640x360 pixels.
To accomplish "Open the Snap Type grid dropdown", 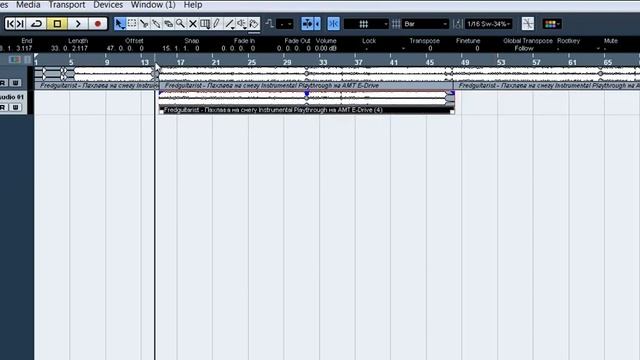I will pyautogui.click(x=366, y=24).
